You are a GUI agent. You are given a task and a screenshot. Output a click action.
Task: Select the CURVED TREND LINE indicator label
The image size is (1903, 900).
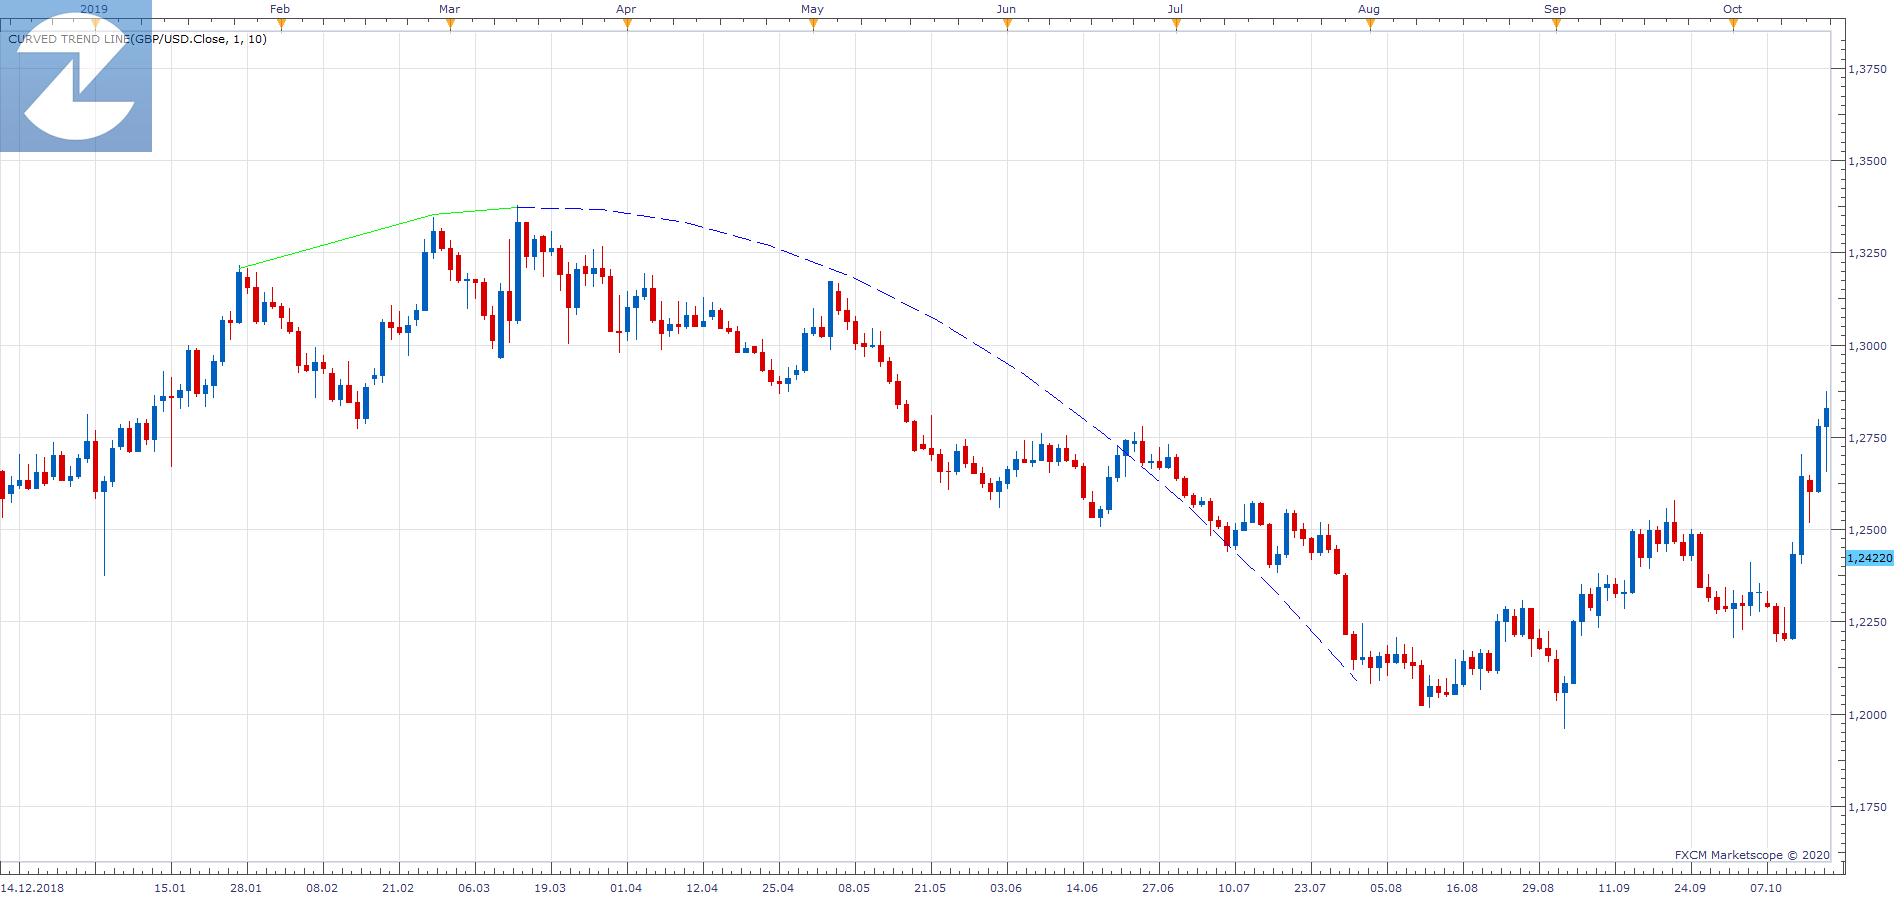[138, 39]
